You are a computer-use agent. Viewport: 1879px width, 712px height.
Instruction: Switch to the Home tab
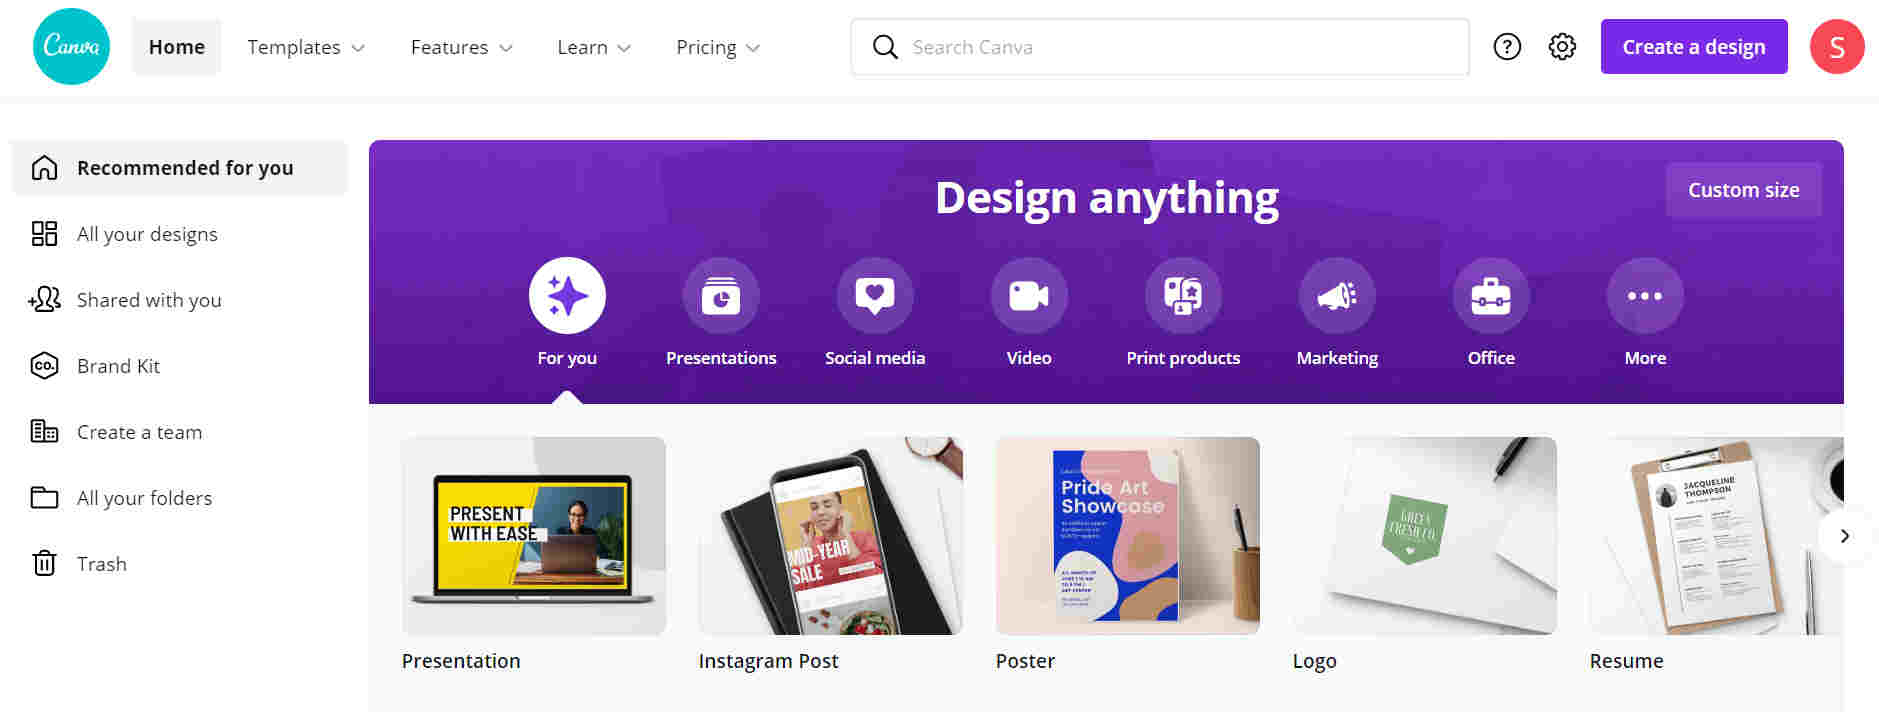176,46
